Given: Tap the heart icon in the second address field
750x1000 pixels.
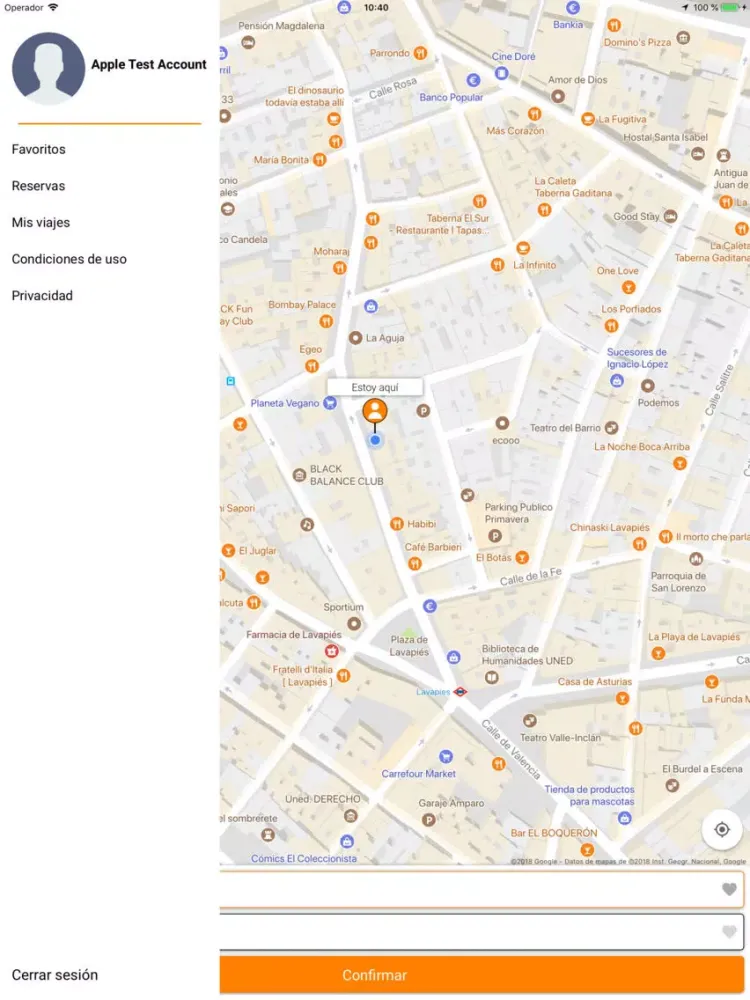Looking at the screenshot, I should pos(729,932).
